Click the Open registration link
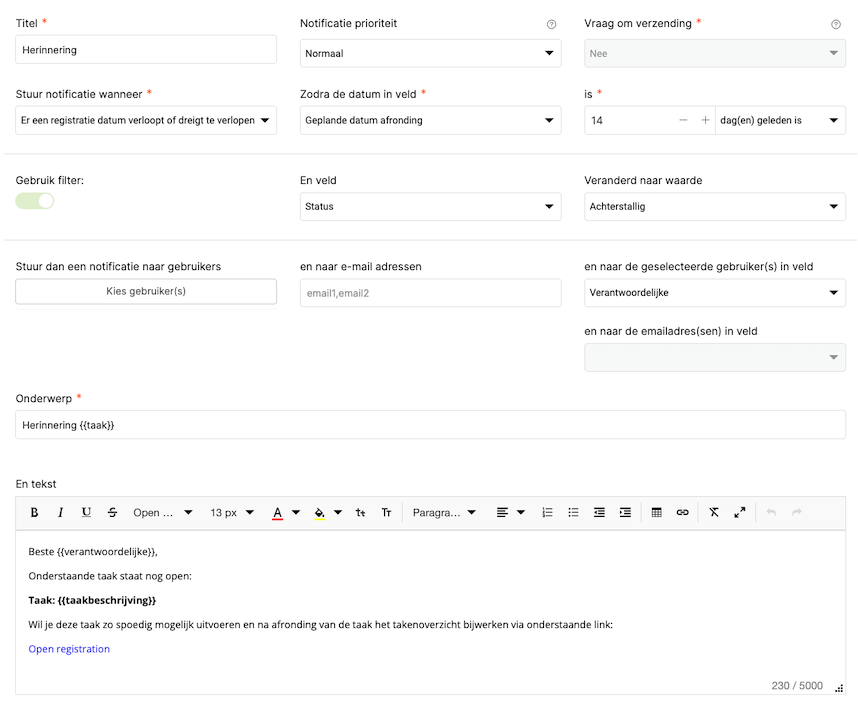Viewport: 858px width, 706px height. [69, 649]
